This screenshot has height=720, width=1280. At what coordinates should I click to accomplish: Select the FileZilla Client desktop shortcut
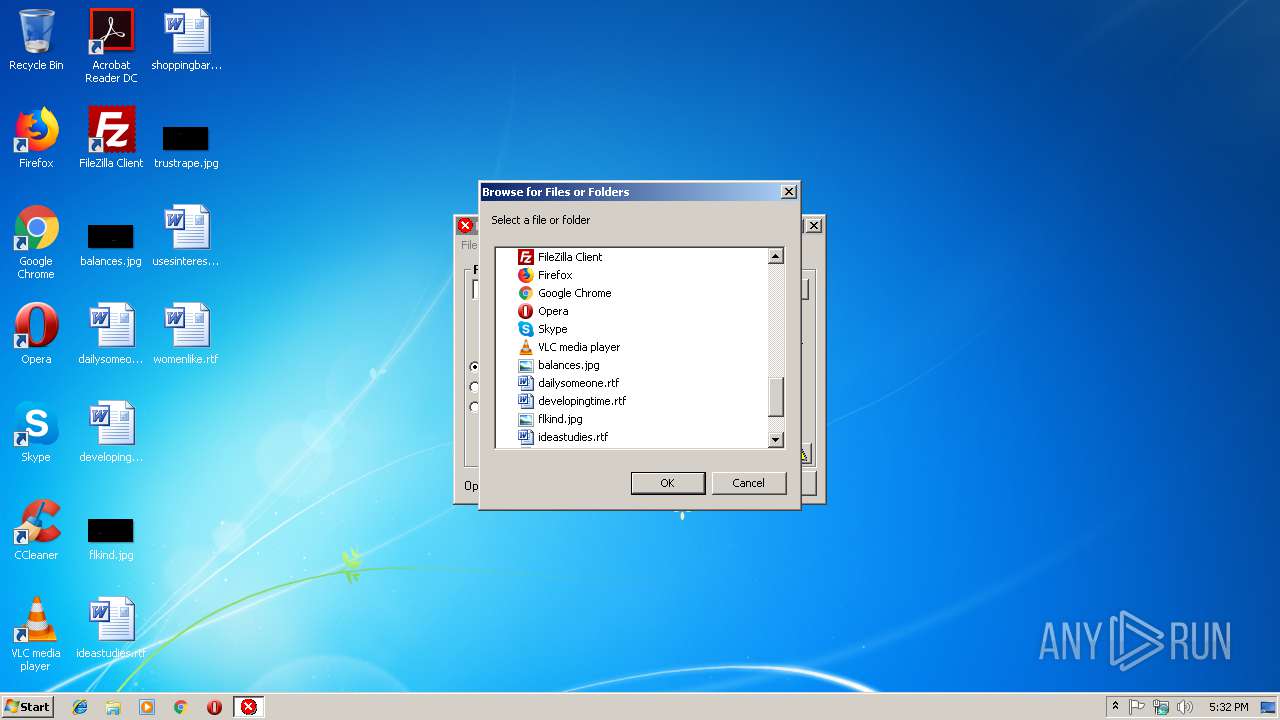[111, 138]
